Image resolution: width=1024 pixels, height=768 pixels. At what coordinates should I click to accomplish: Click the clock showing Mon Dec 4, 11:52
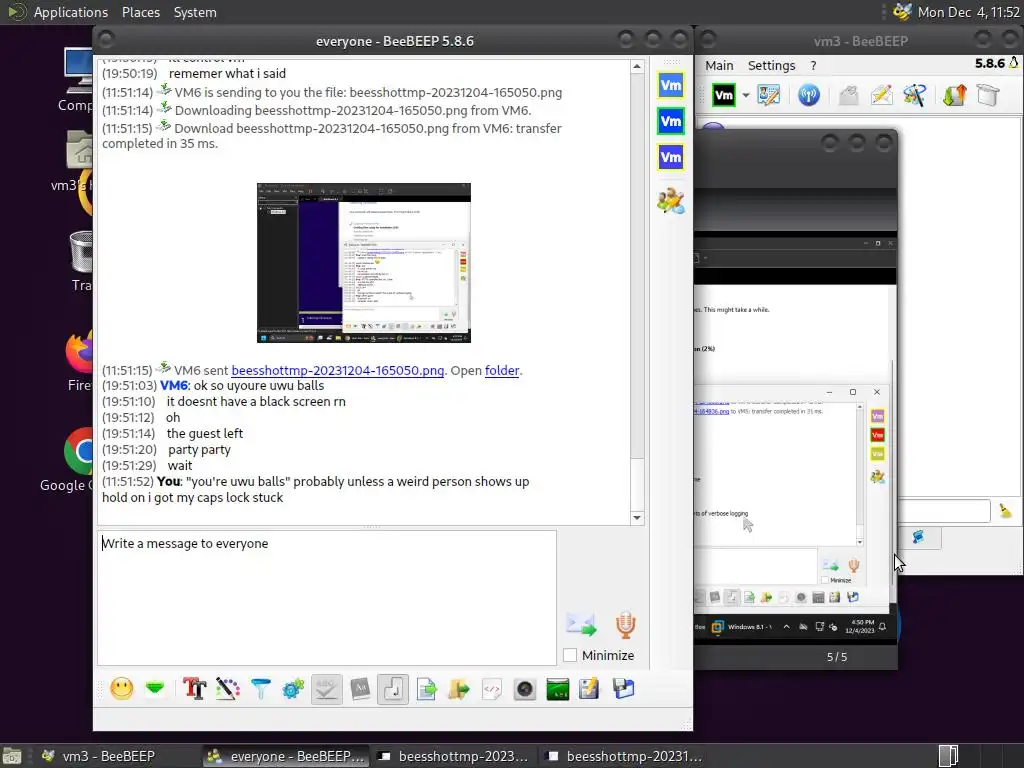click(x=968, y=12)
